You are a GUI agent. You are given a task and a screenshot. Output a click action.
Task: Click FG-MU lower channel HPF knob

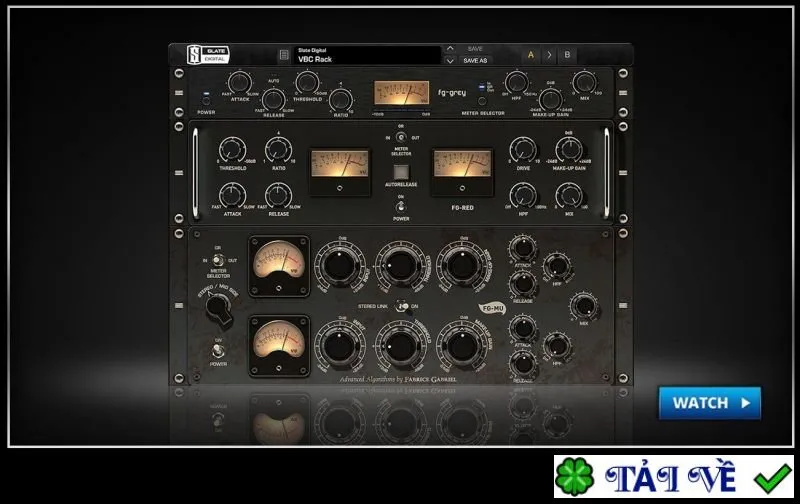pos(557,346)
